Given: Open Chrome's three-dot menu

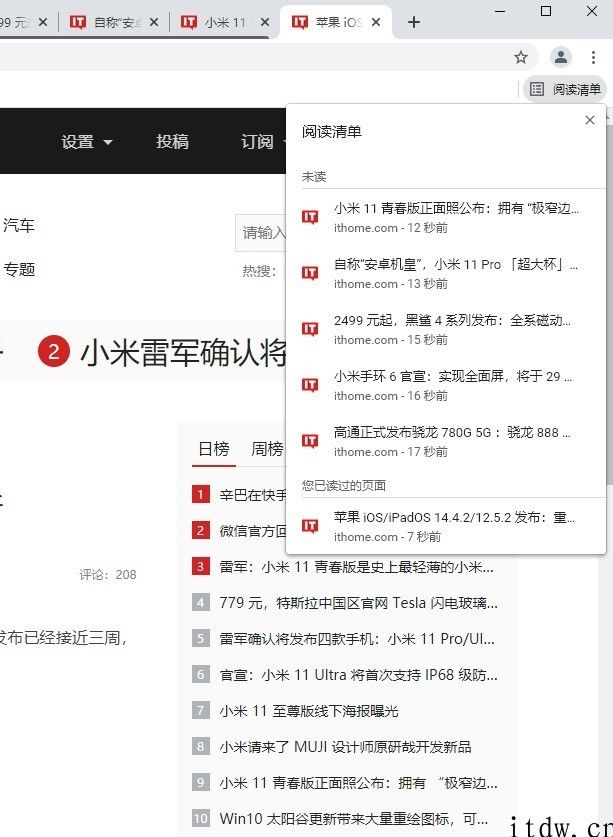Looking at the screenshot, I should point(593,57).
